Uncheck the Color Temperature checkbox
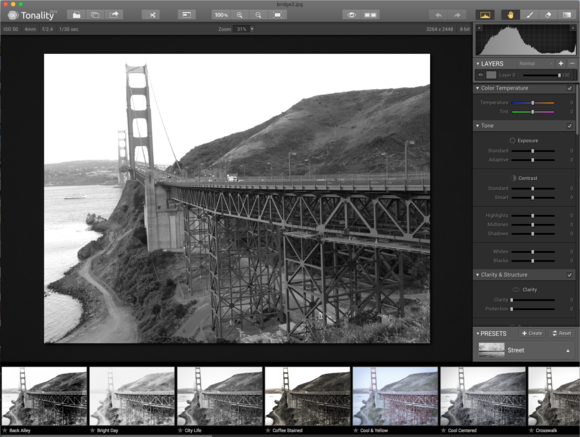Image resolution: width=580 pixels, height=437 pixels. coord(570,88)
